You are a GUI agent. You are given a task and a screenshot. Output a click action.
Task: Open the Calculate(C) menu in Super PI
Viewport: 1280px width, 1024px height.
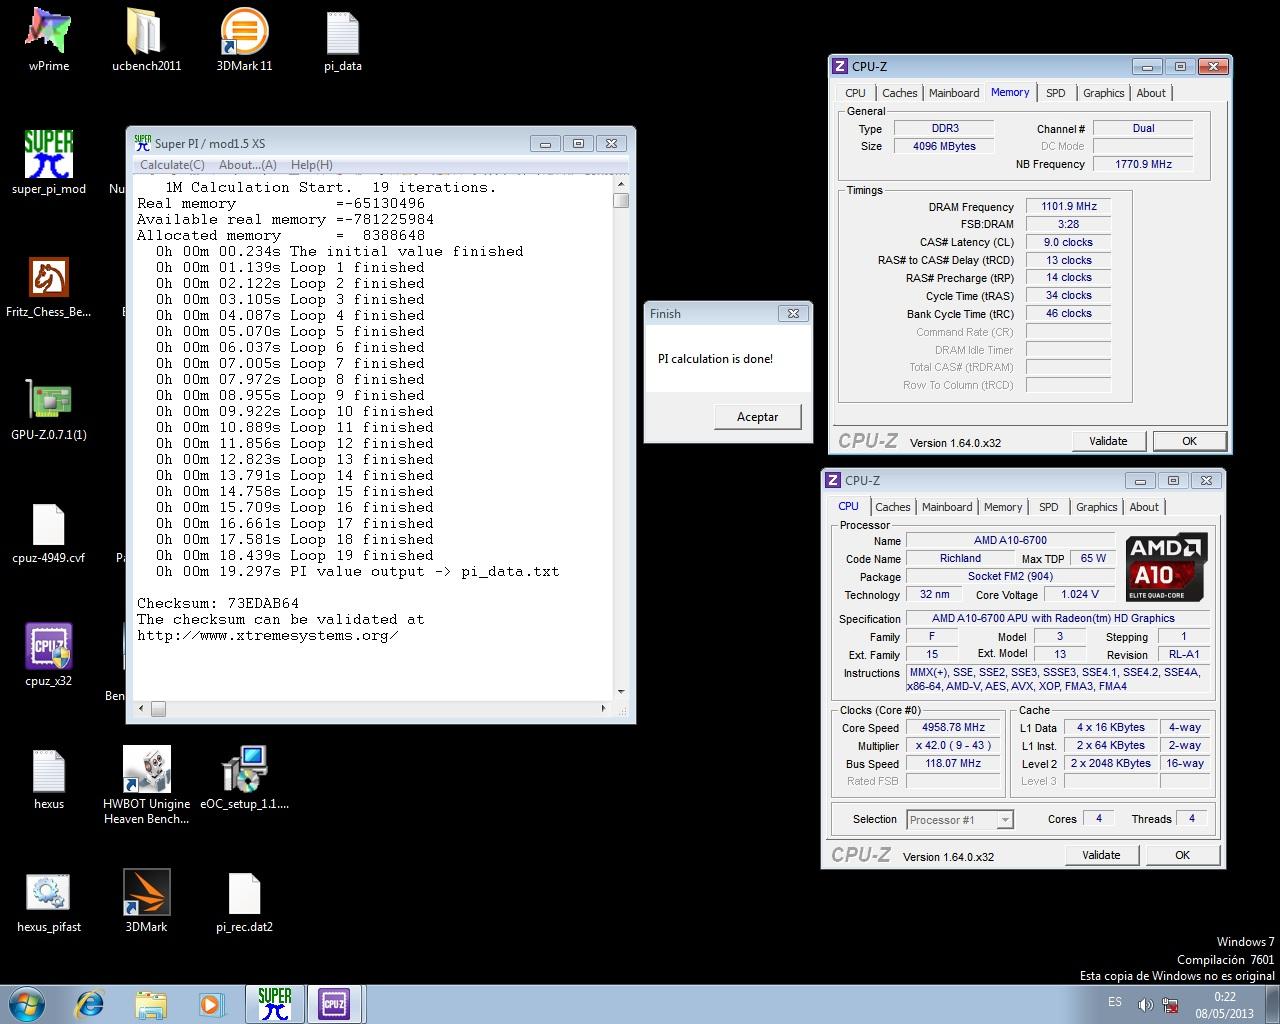coord(172,165)
